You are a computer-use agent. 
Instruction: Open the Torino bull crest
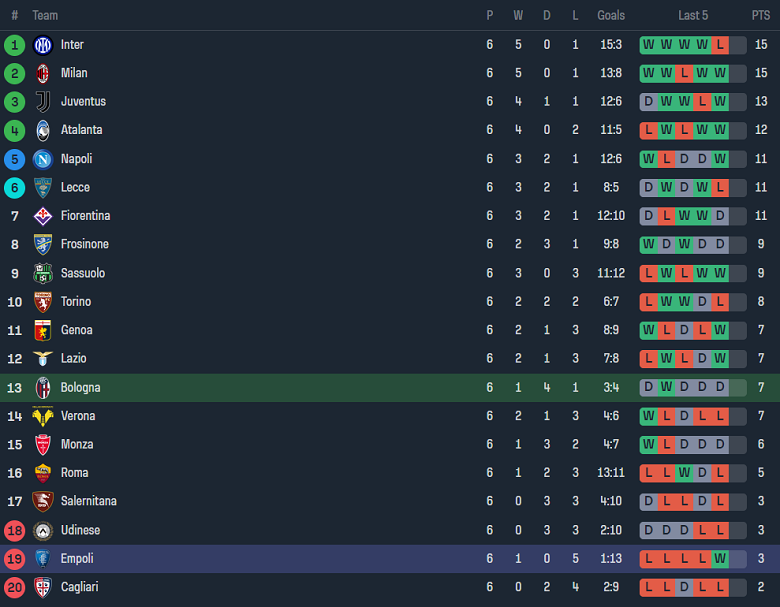43,302
